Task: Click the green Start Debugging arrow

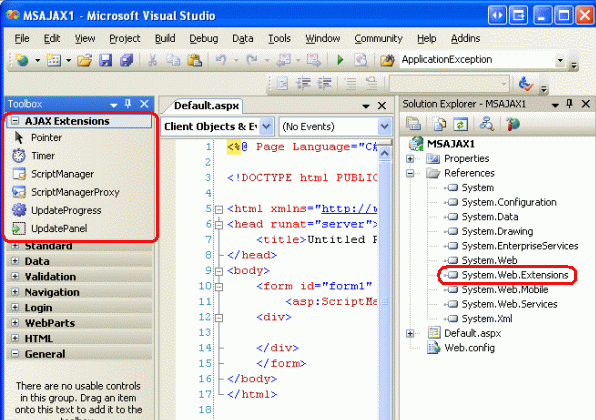Action: pos(340,60)
